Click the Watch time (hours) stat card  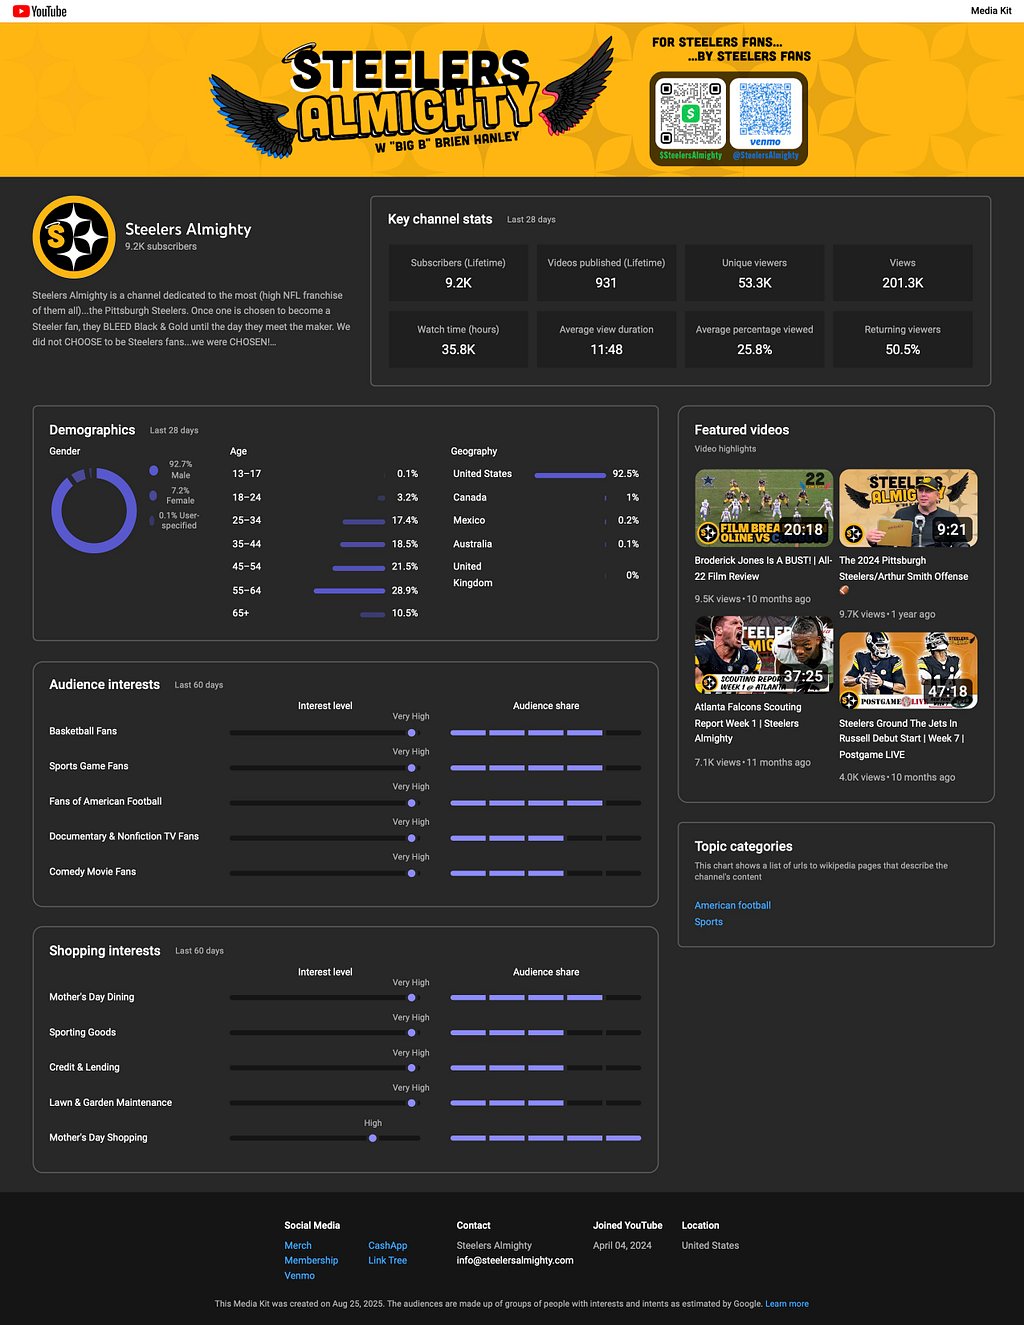[x=458, y=340]
